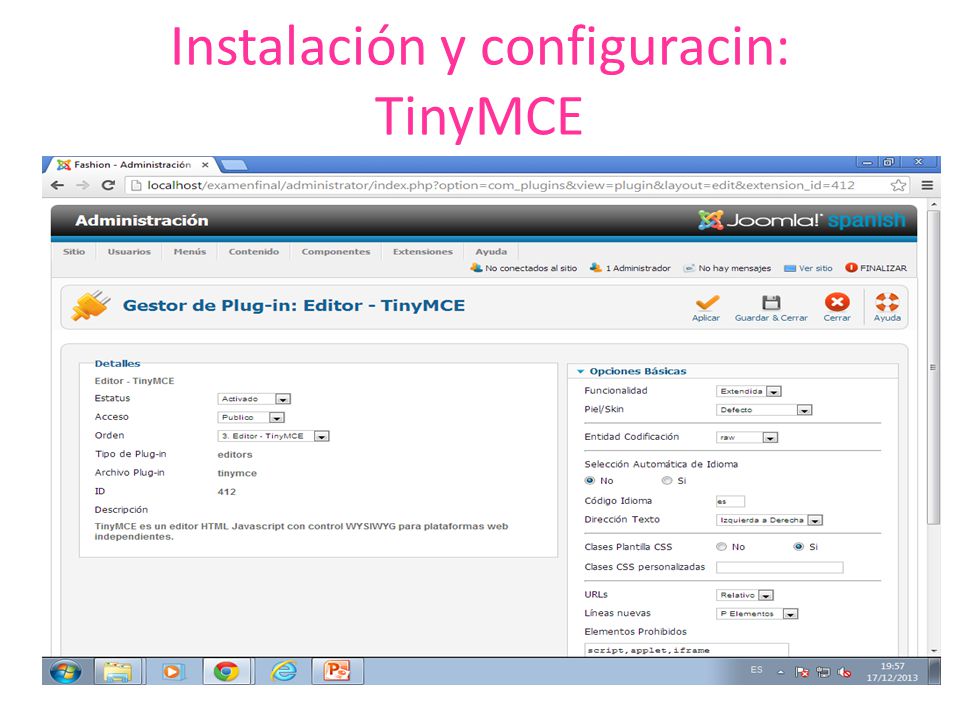This screenshot has height=720, width=960.
Task: Select No for Clases Plantilla CSS
Action: click(x=721, y=547)
